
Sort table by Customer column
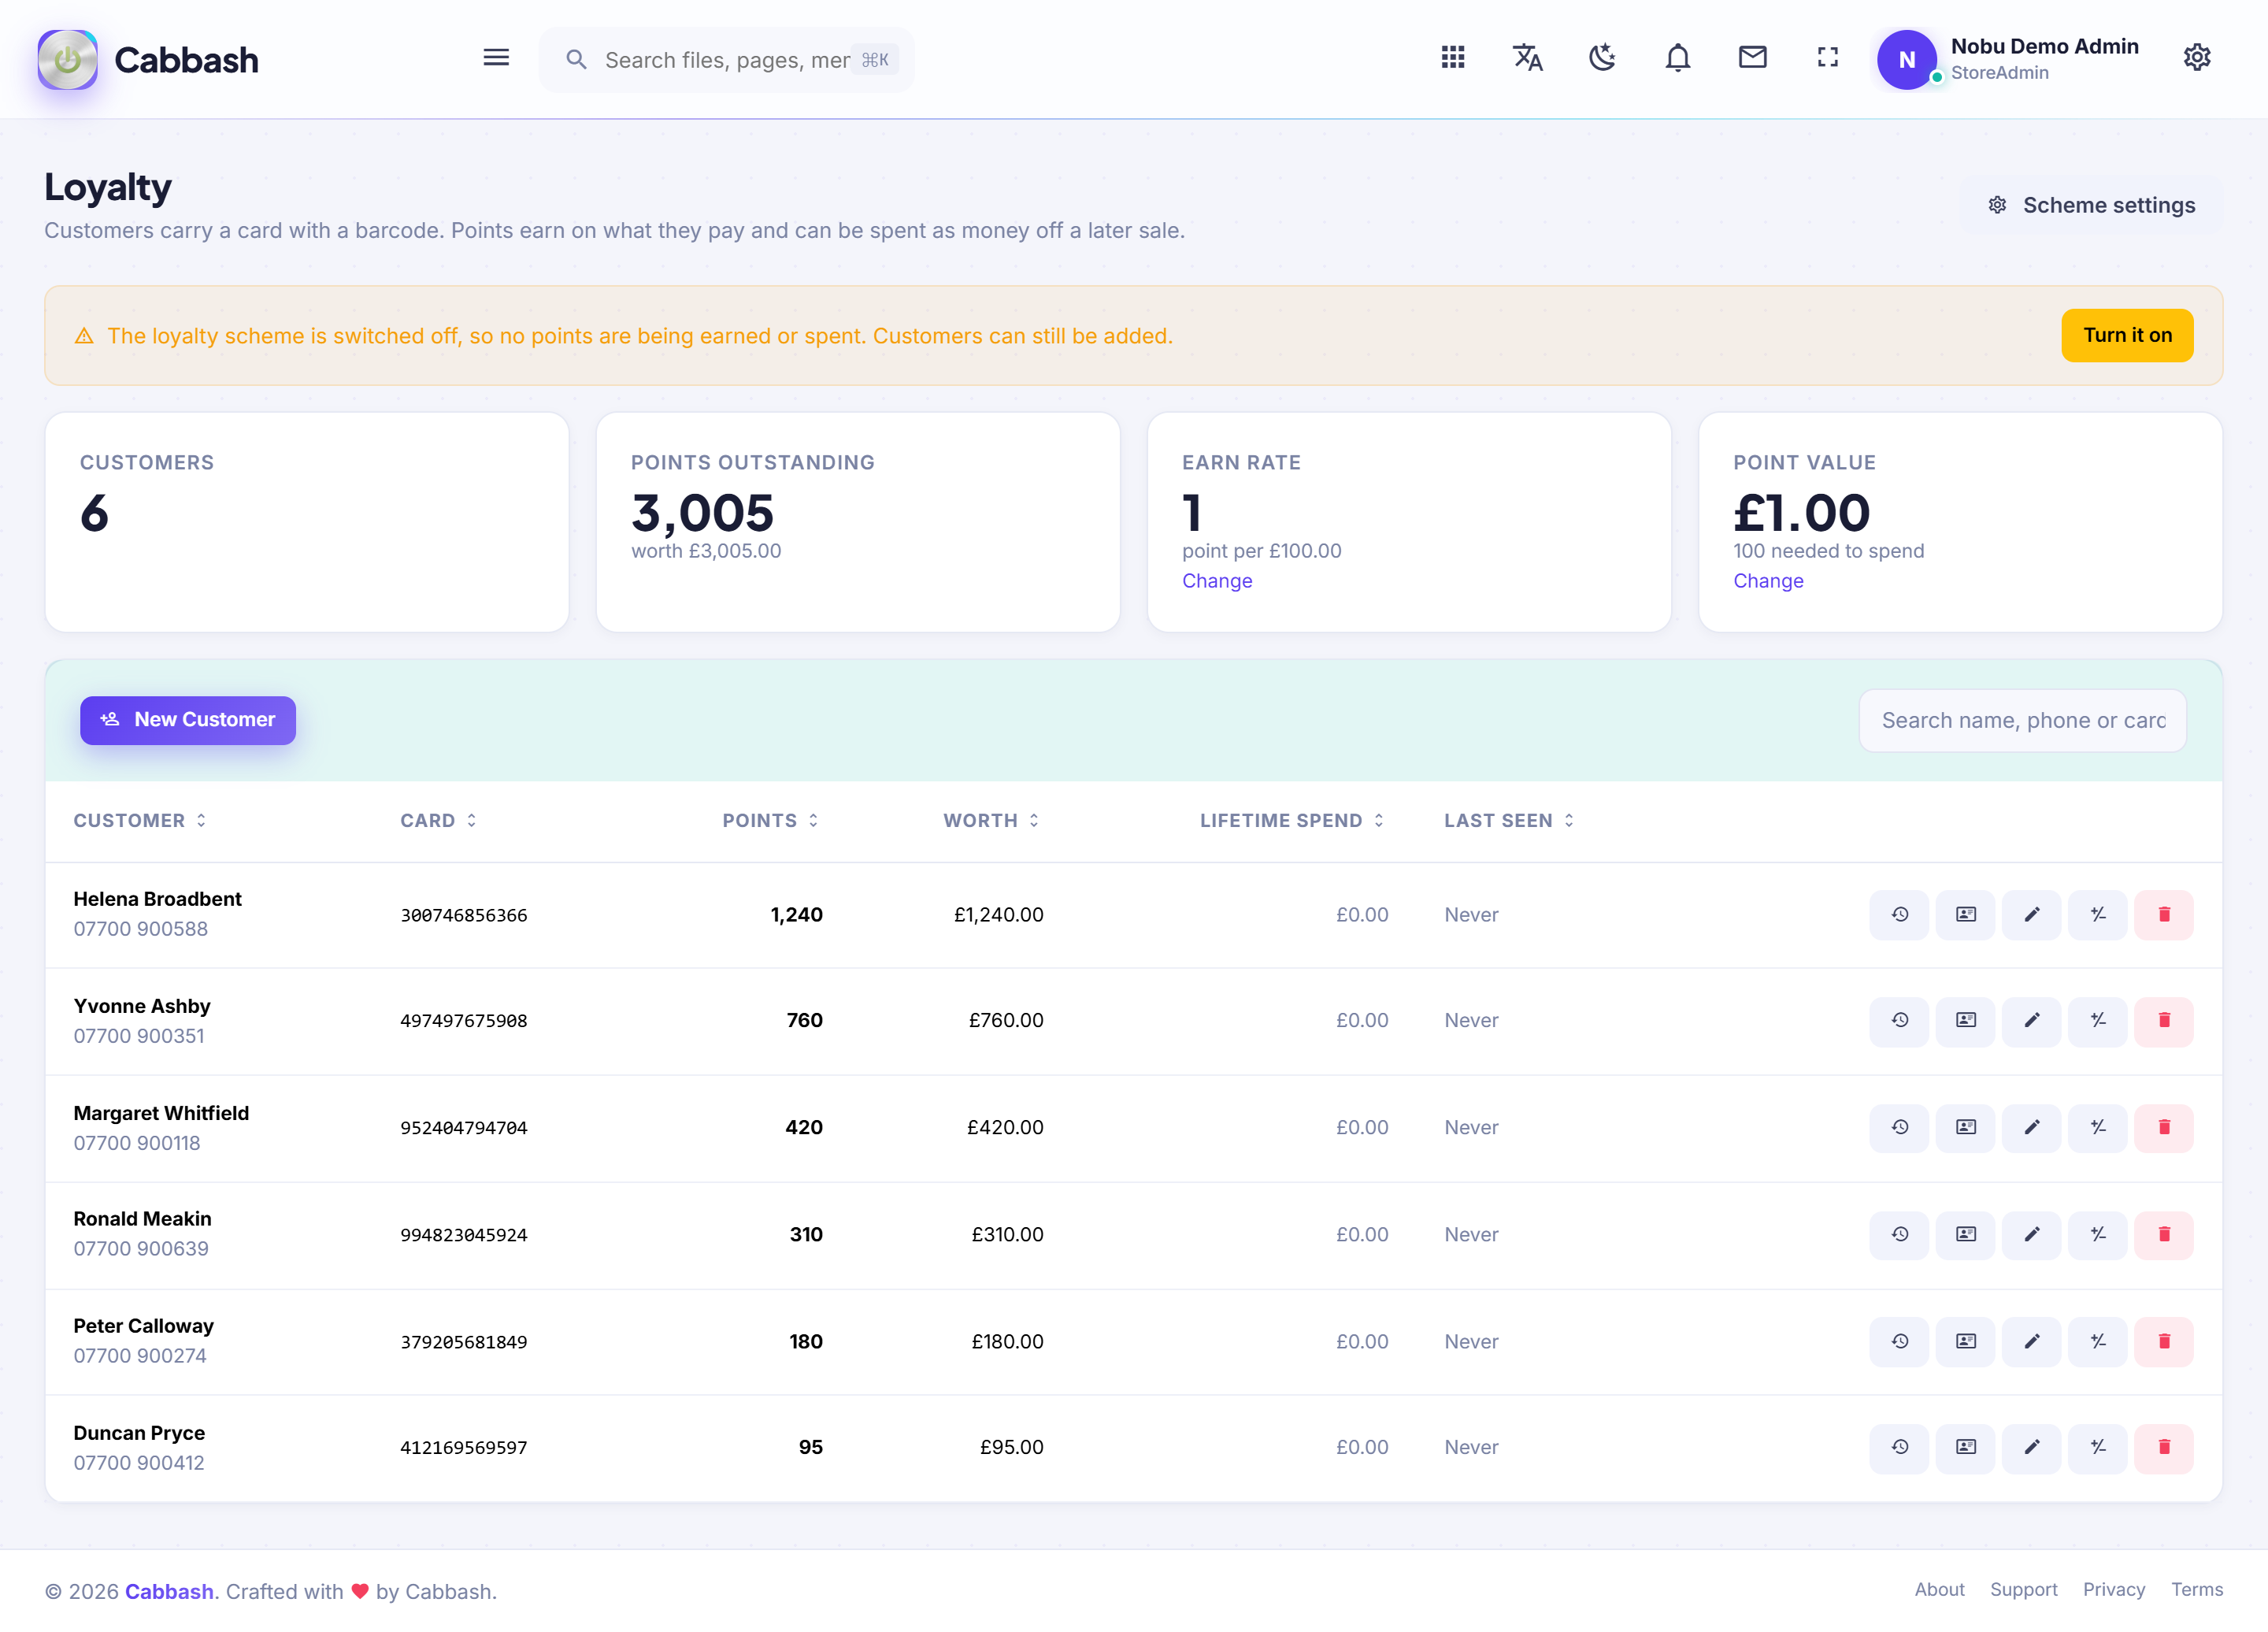(x=140, y=821)
